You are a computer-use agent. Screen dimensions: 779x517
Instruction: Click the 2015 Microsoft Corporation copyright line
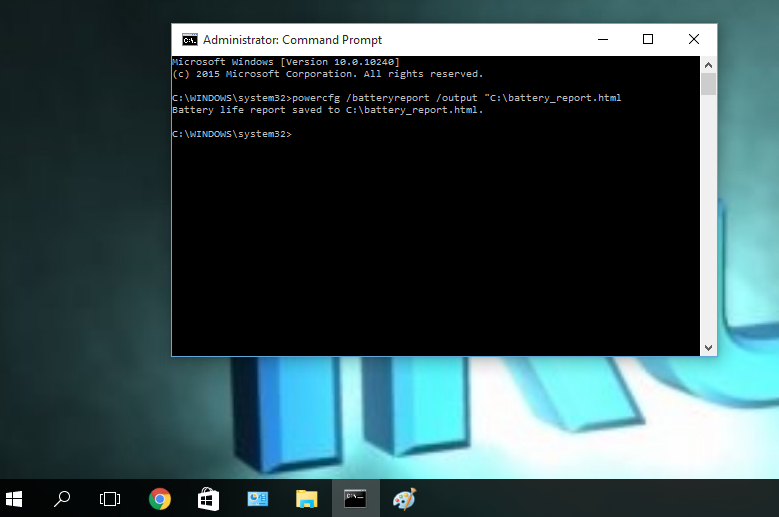coord(327,74)
